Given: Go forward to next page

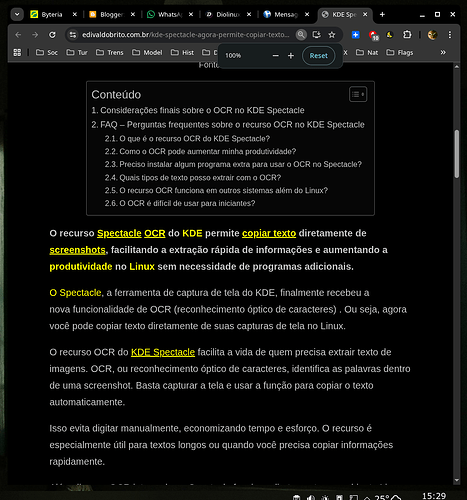Looking at the screenshot, I should coord(35,35).
